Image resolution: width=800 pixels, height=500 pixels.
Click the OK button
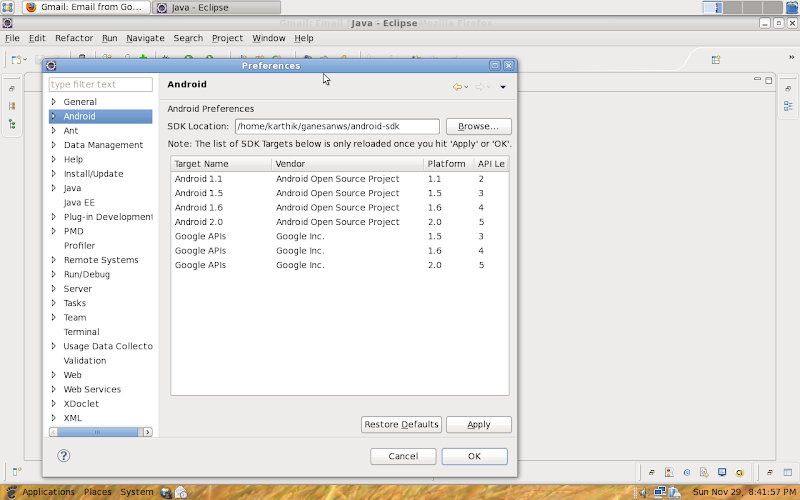tap(474, 456)
